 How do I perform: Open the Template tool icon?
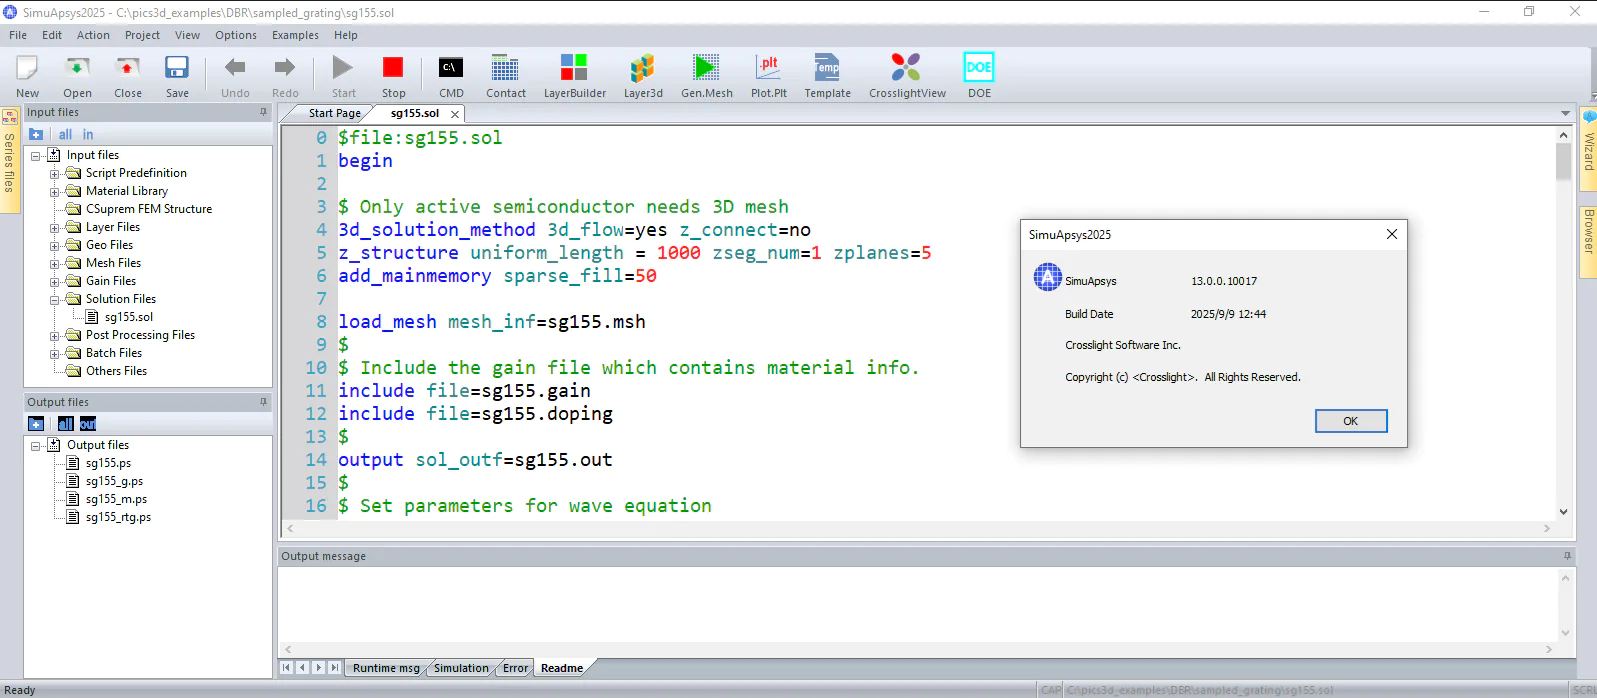(827, 68)
